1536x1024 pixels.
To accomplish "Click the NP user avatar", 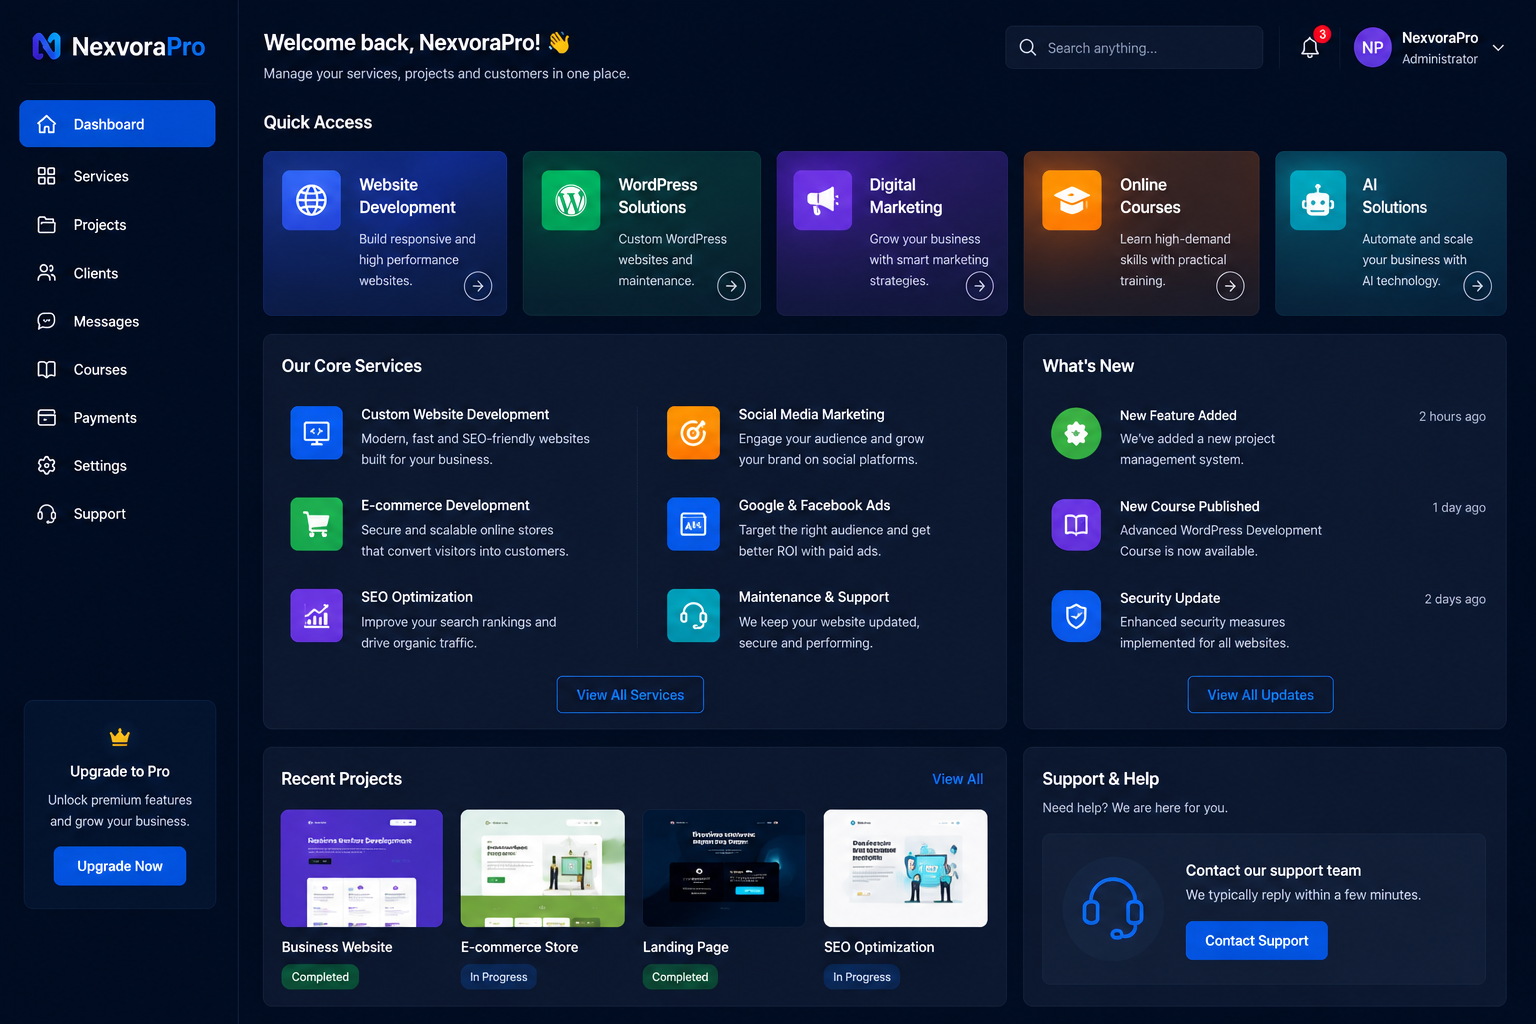I will 1372,48.
